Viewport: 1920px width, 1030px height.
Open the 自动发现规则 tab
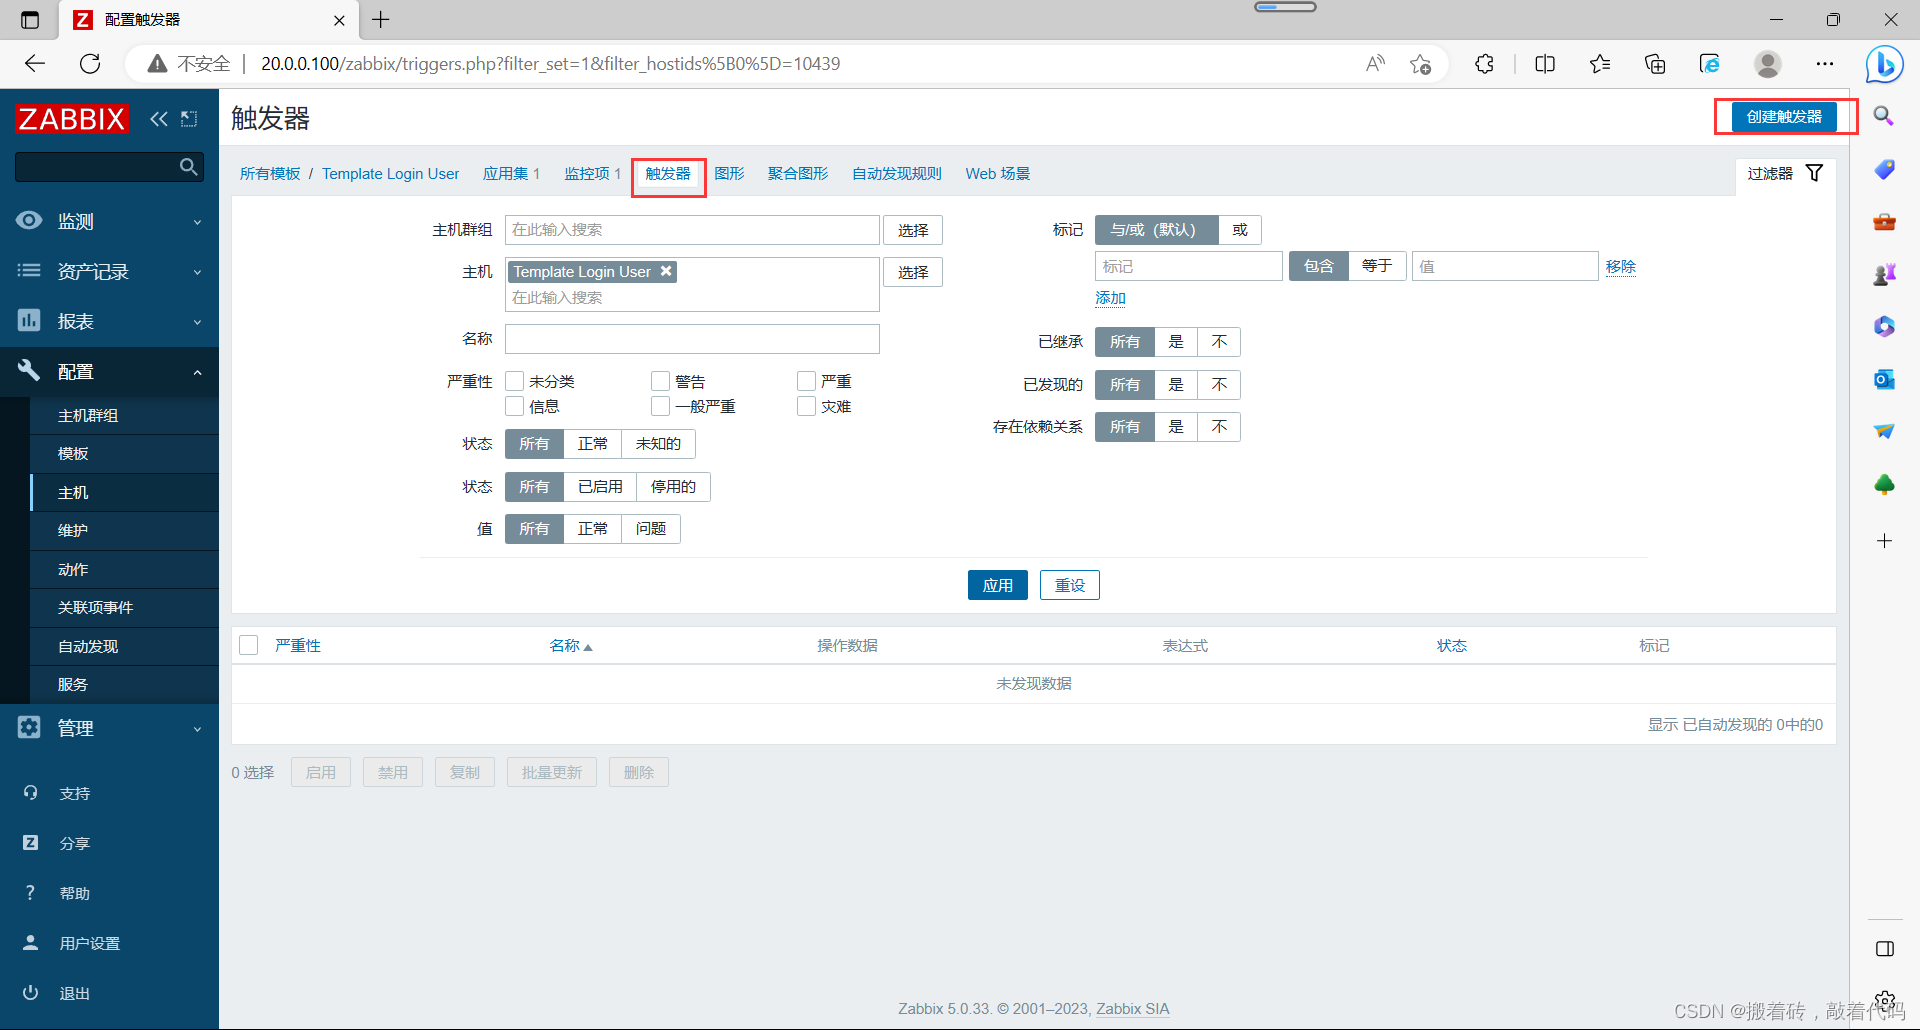[896, 174]
